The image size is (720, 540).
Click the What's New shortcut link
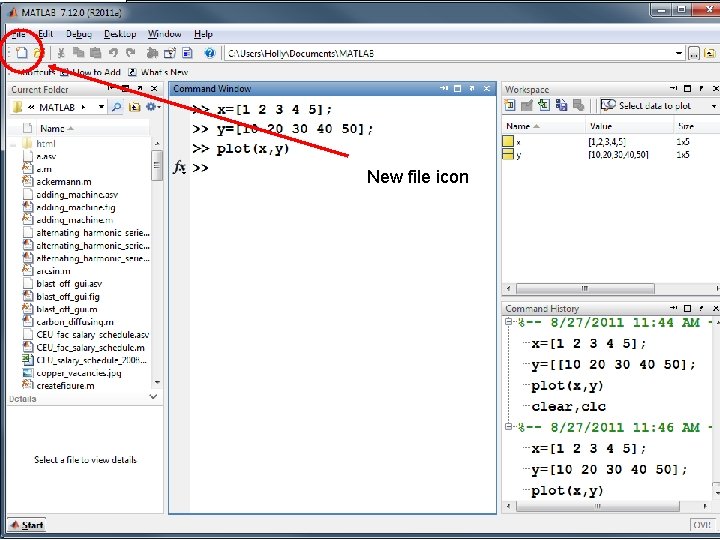click(158, 72)
